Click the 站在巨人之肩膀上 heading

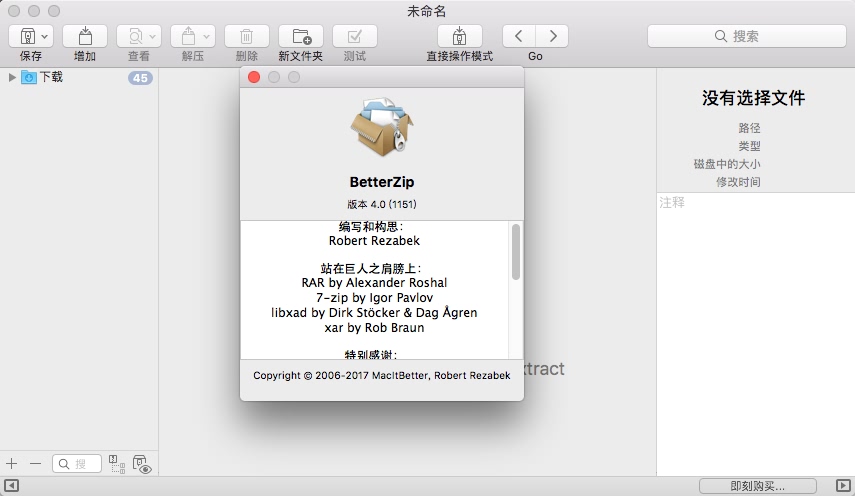coord(371,269)
